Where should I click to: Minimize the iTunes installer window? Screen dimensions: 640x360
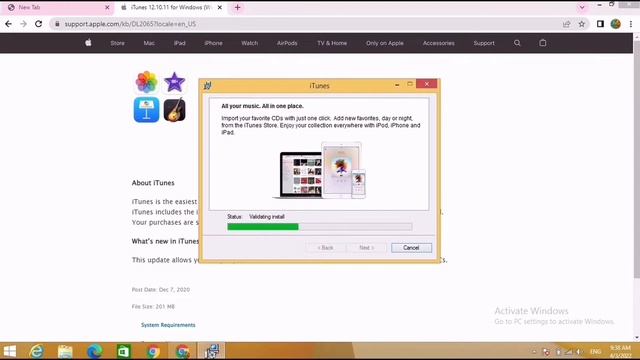tap(397, 84)
